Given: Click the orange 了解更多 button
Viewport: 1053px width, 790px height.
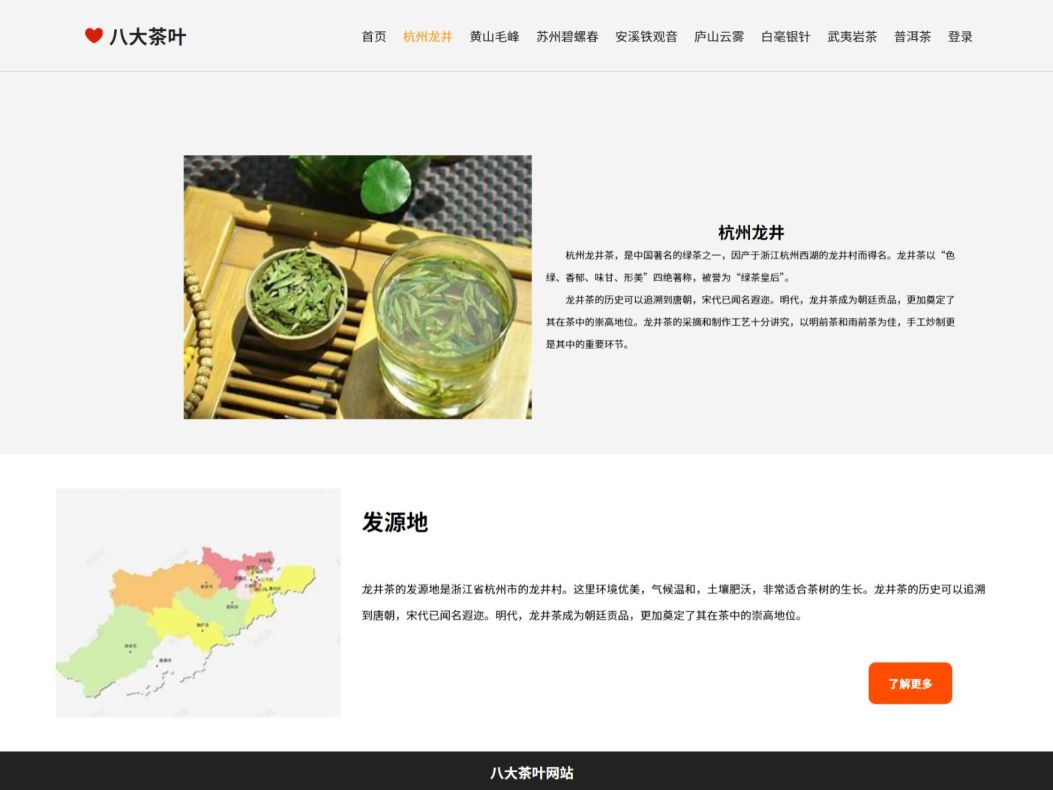Looking at the screenshot, I should click(x=910, y=683).
